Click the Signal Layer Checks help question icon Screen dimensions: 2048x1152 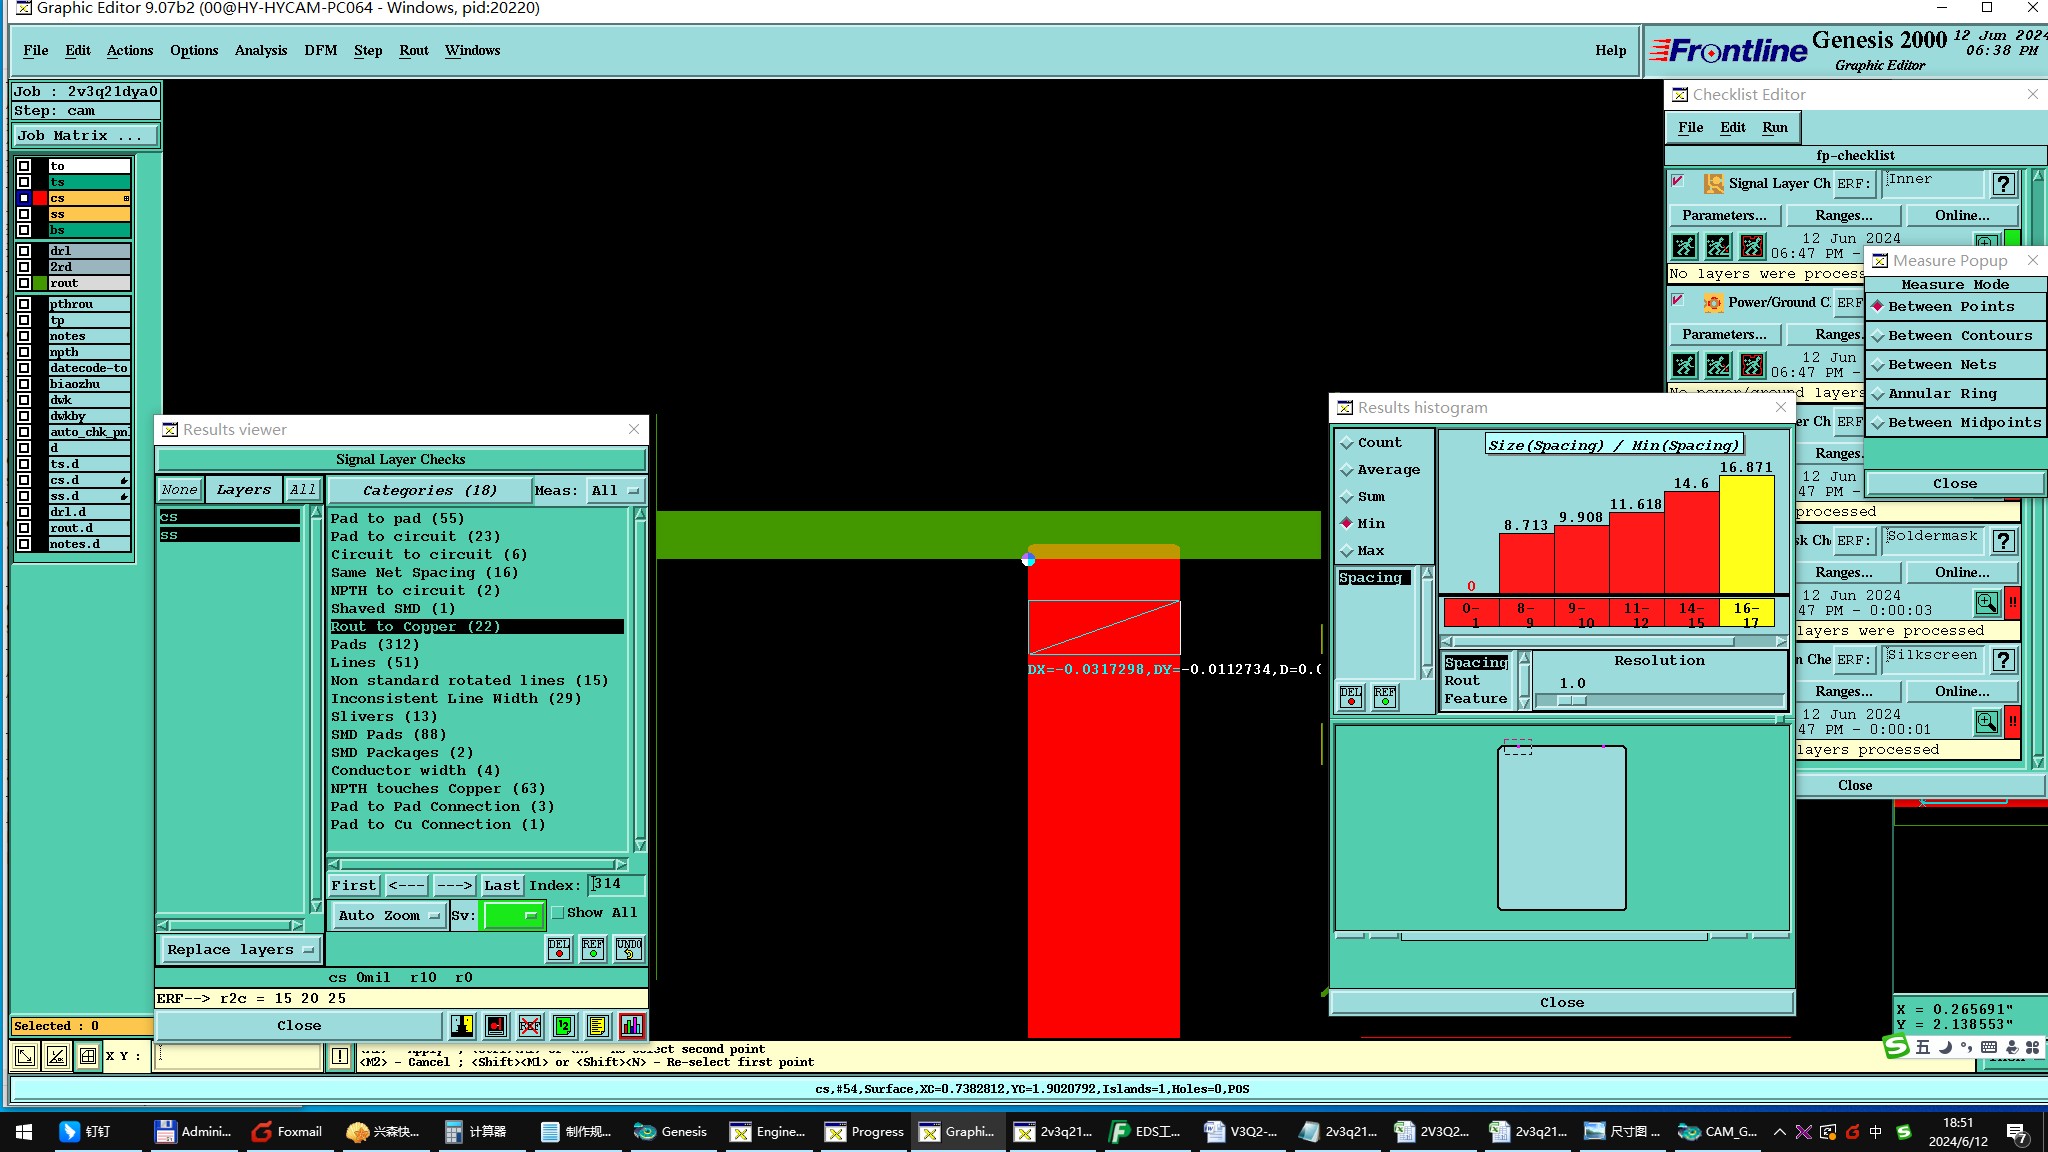click(x=2003, y=184)
